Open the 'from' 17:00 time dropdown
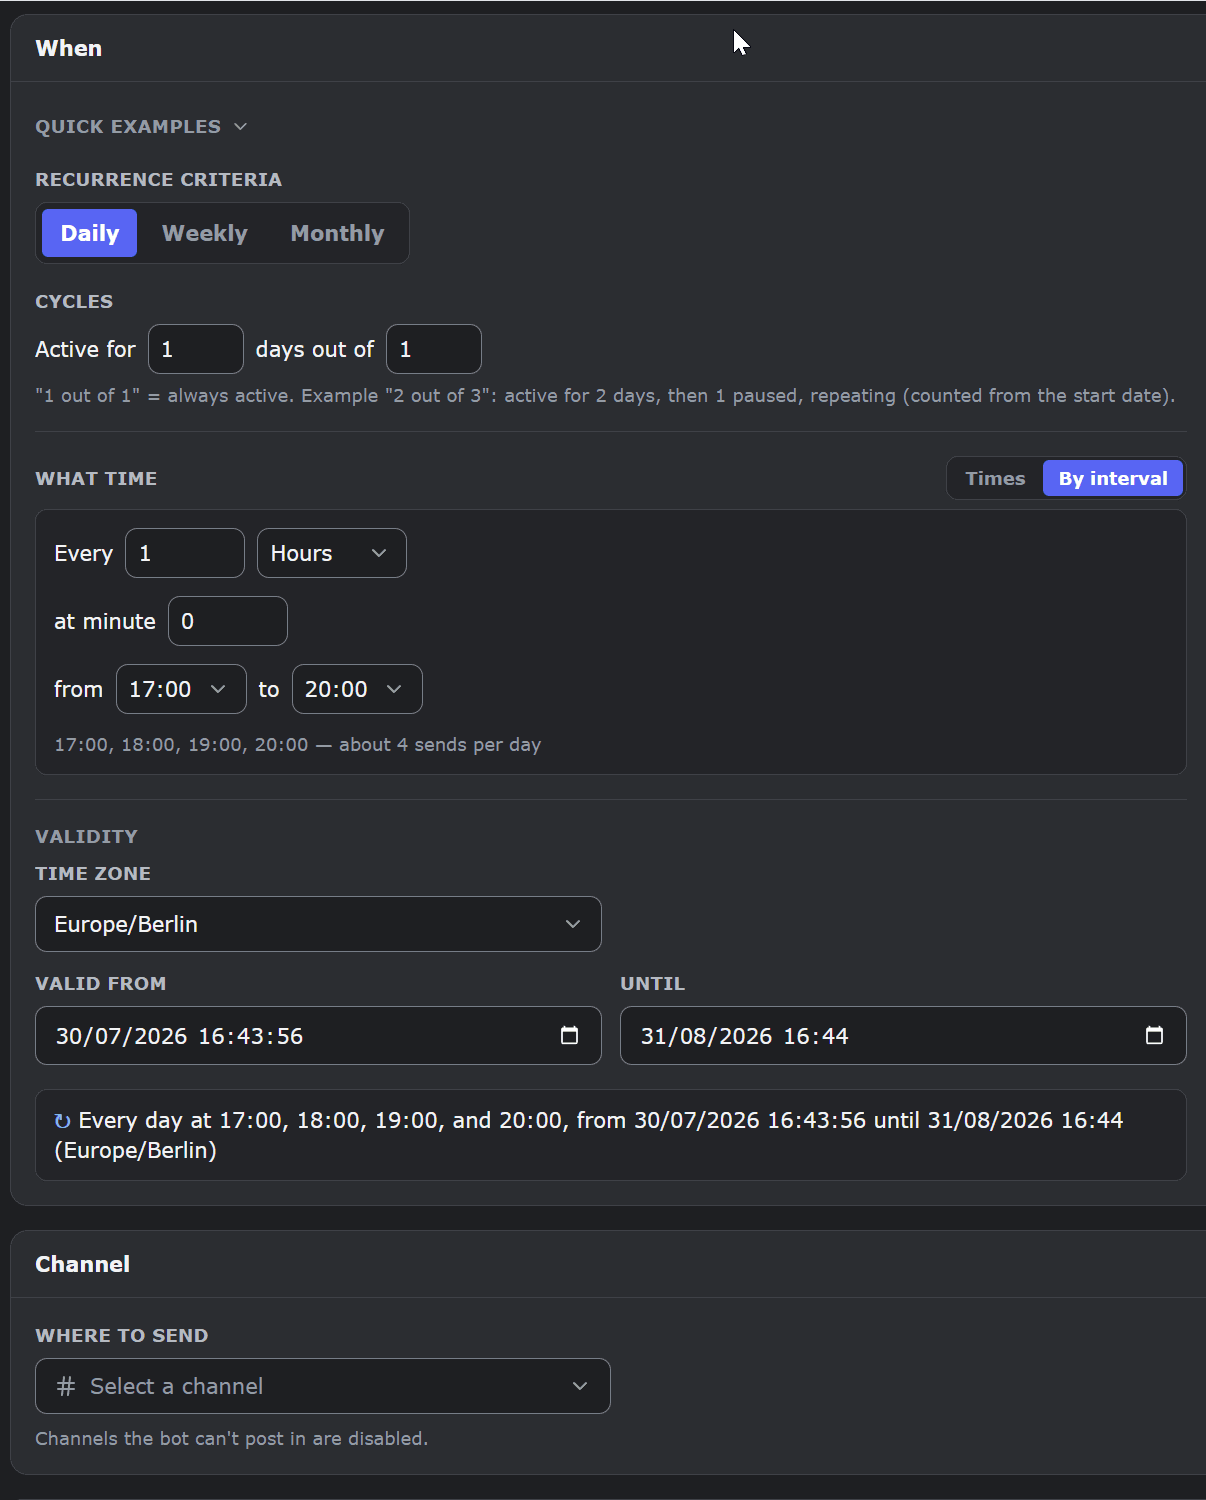Viewport: 1206px width, 1500px height. coord(181,689)
